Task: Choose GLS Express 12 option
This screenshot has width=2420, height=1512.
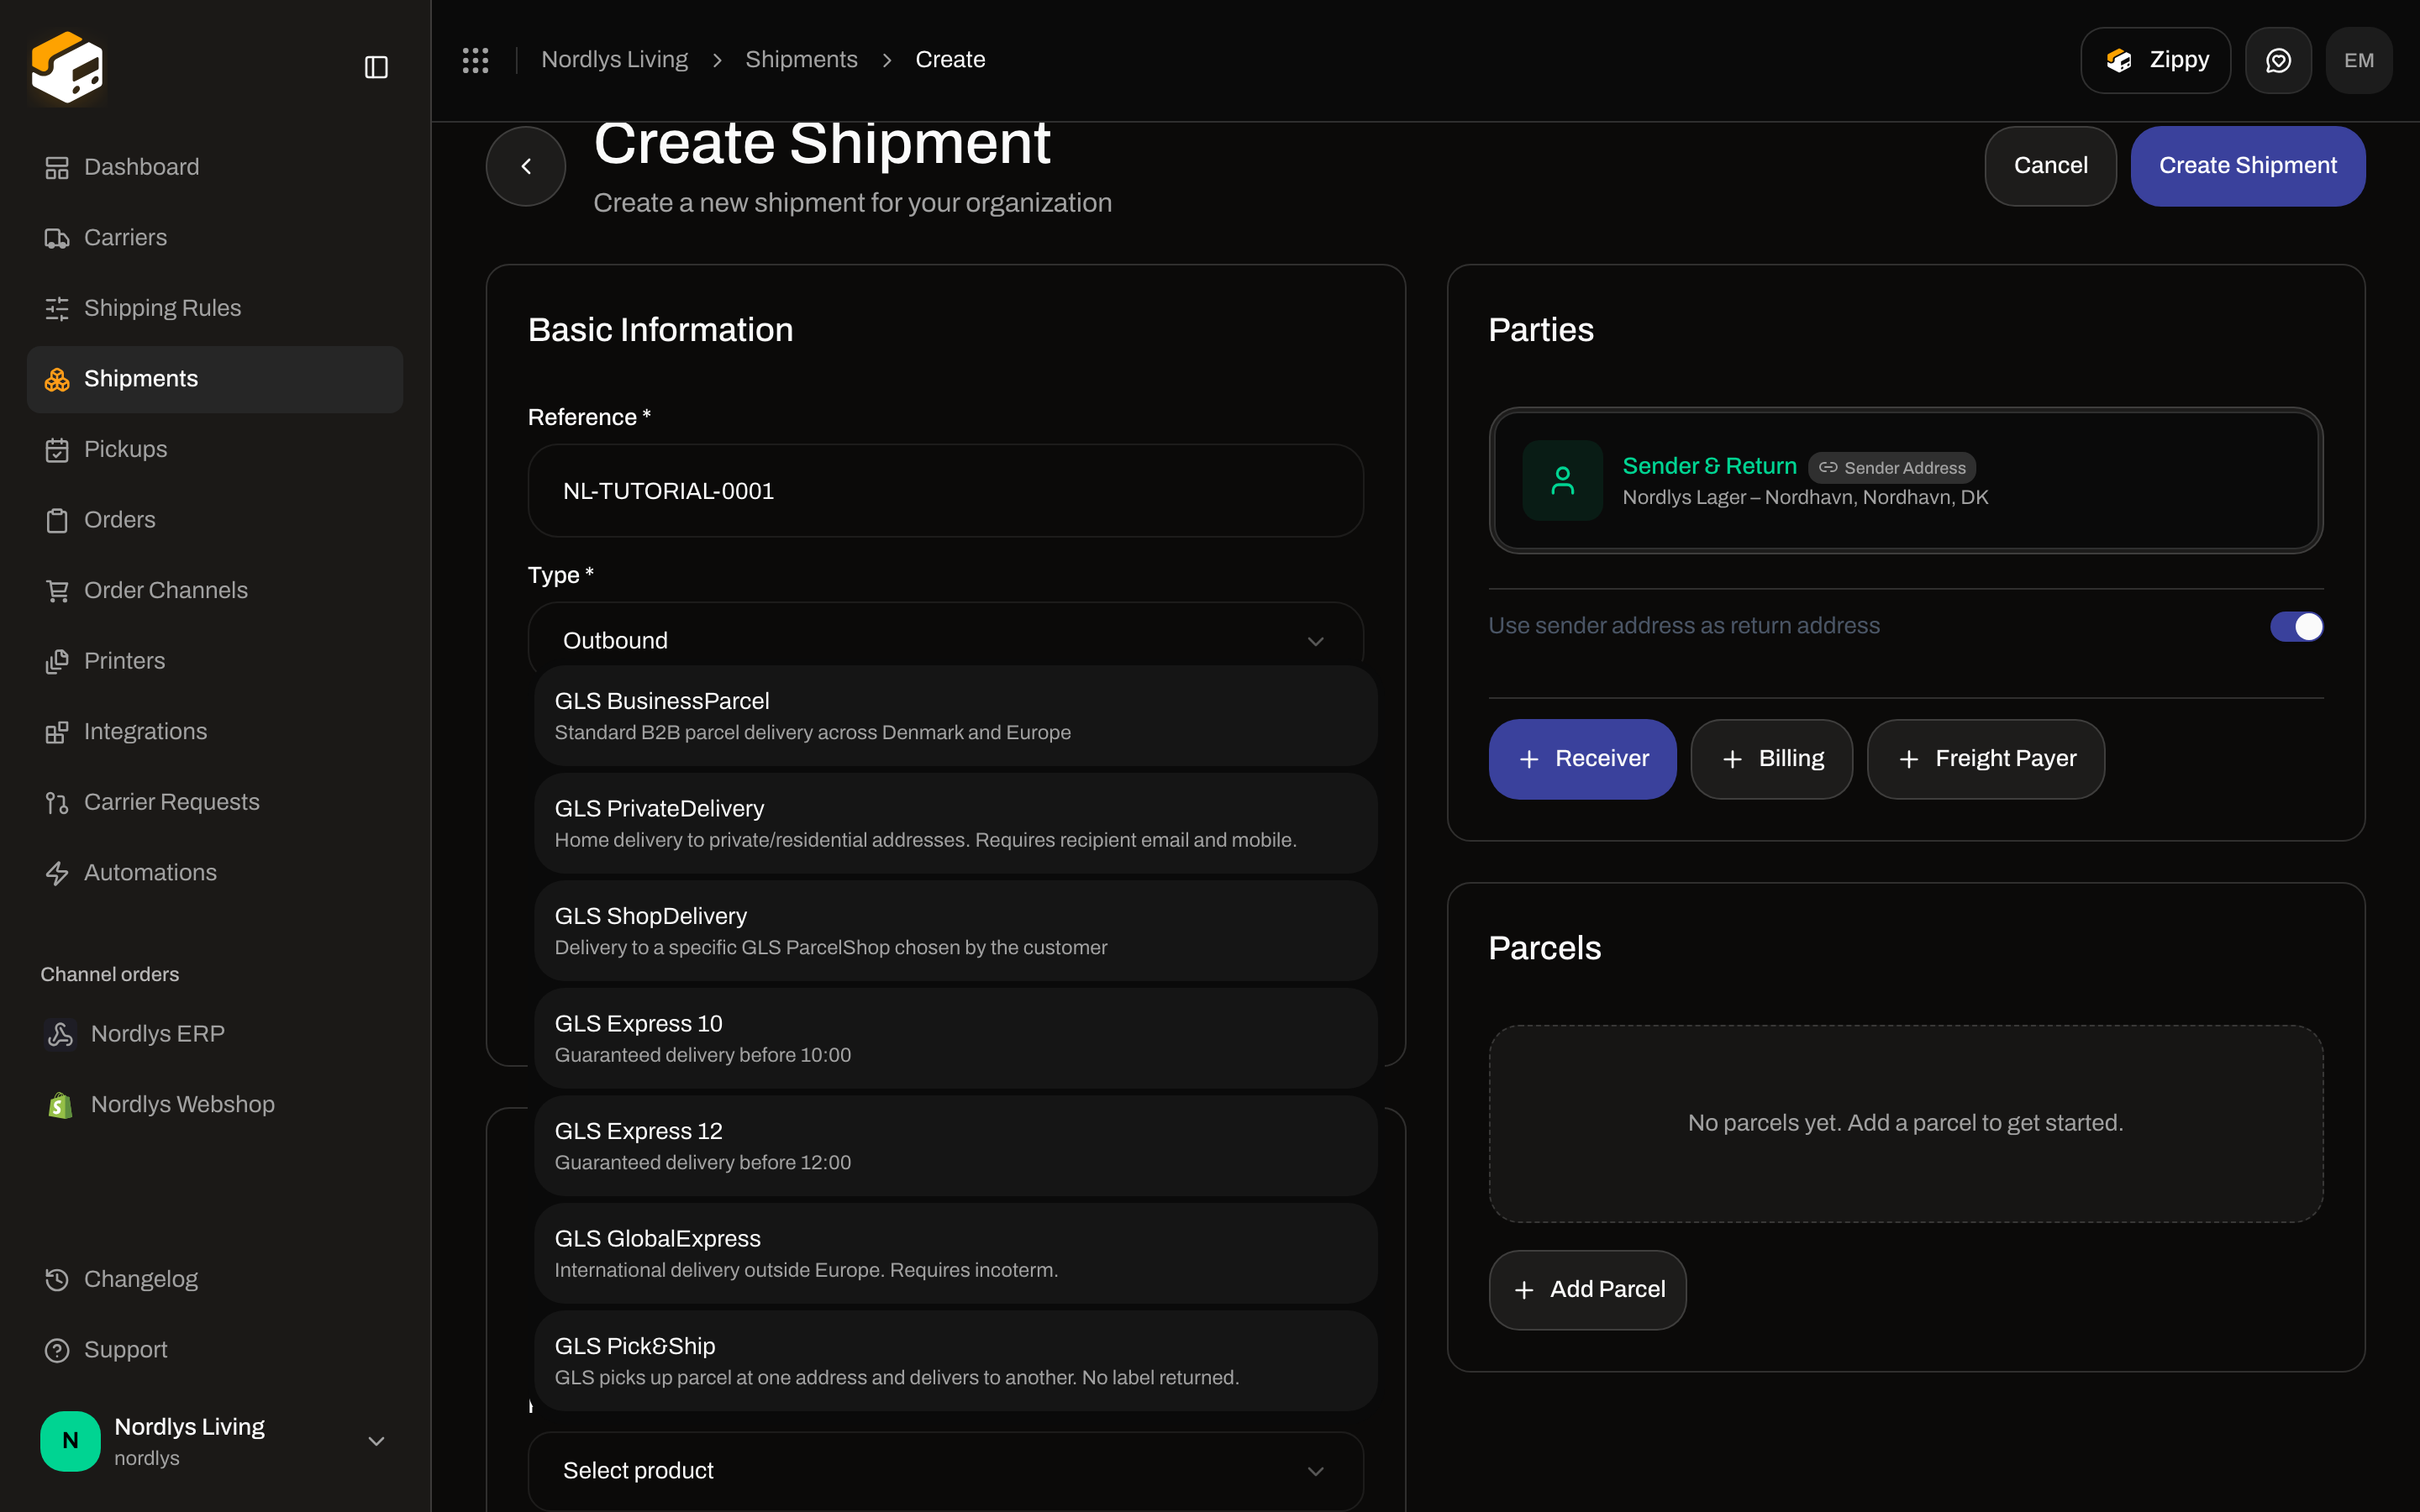Action: [956, 1146]
